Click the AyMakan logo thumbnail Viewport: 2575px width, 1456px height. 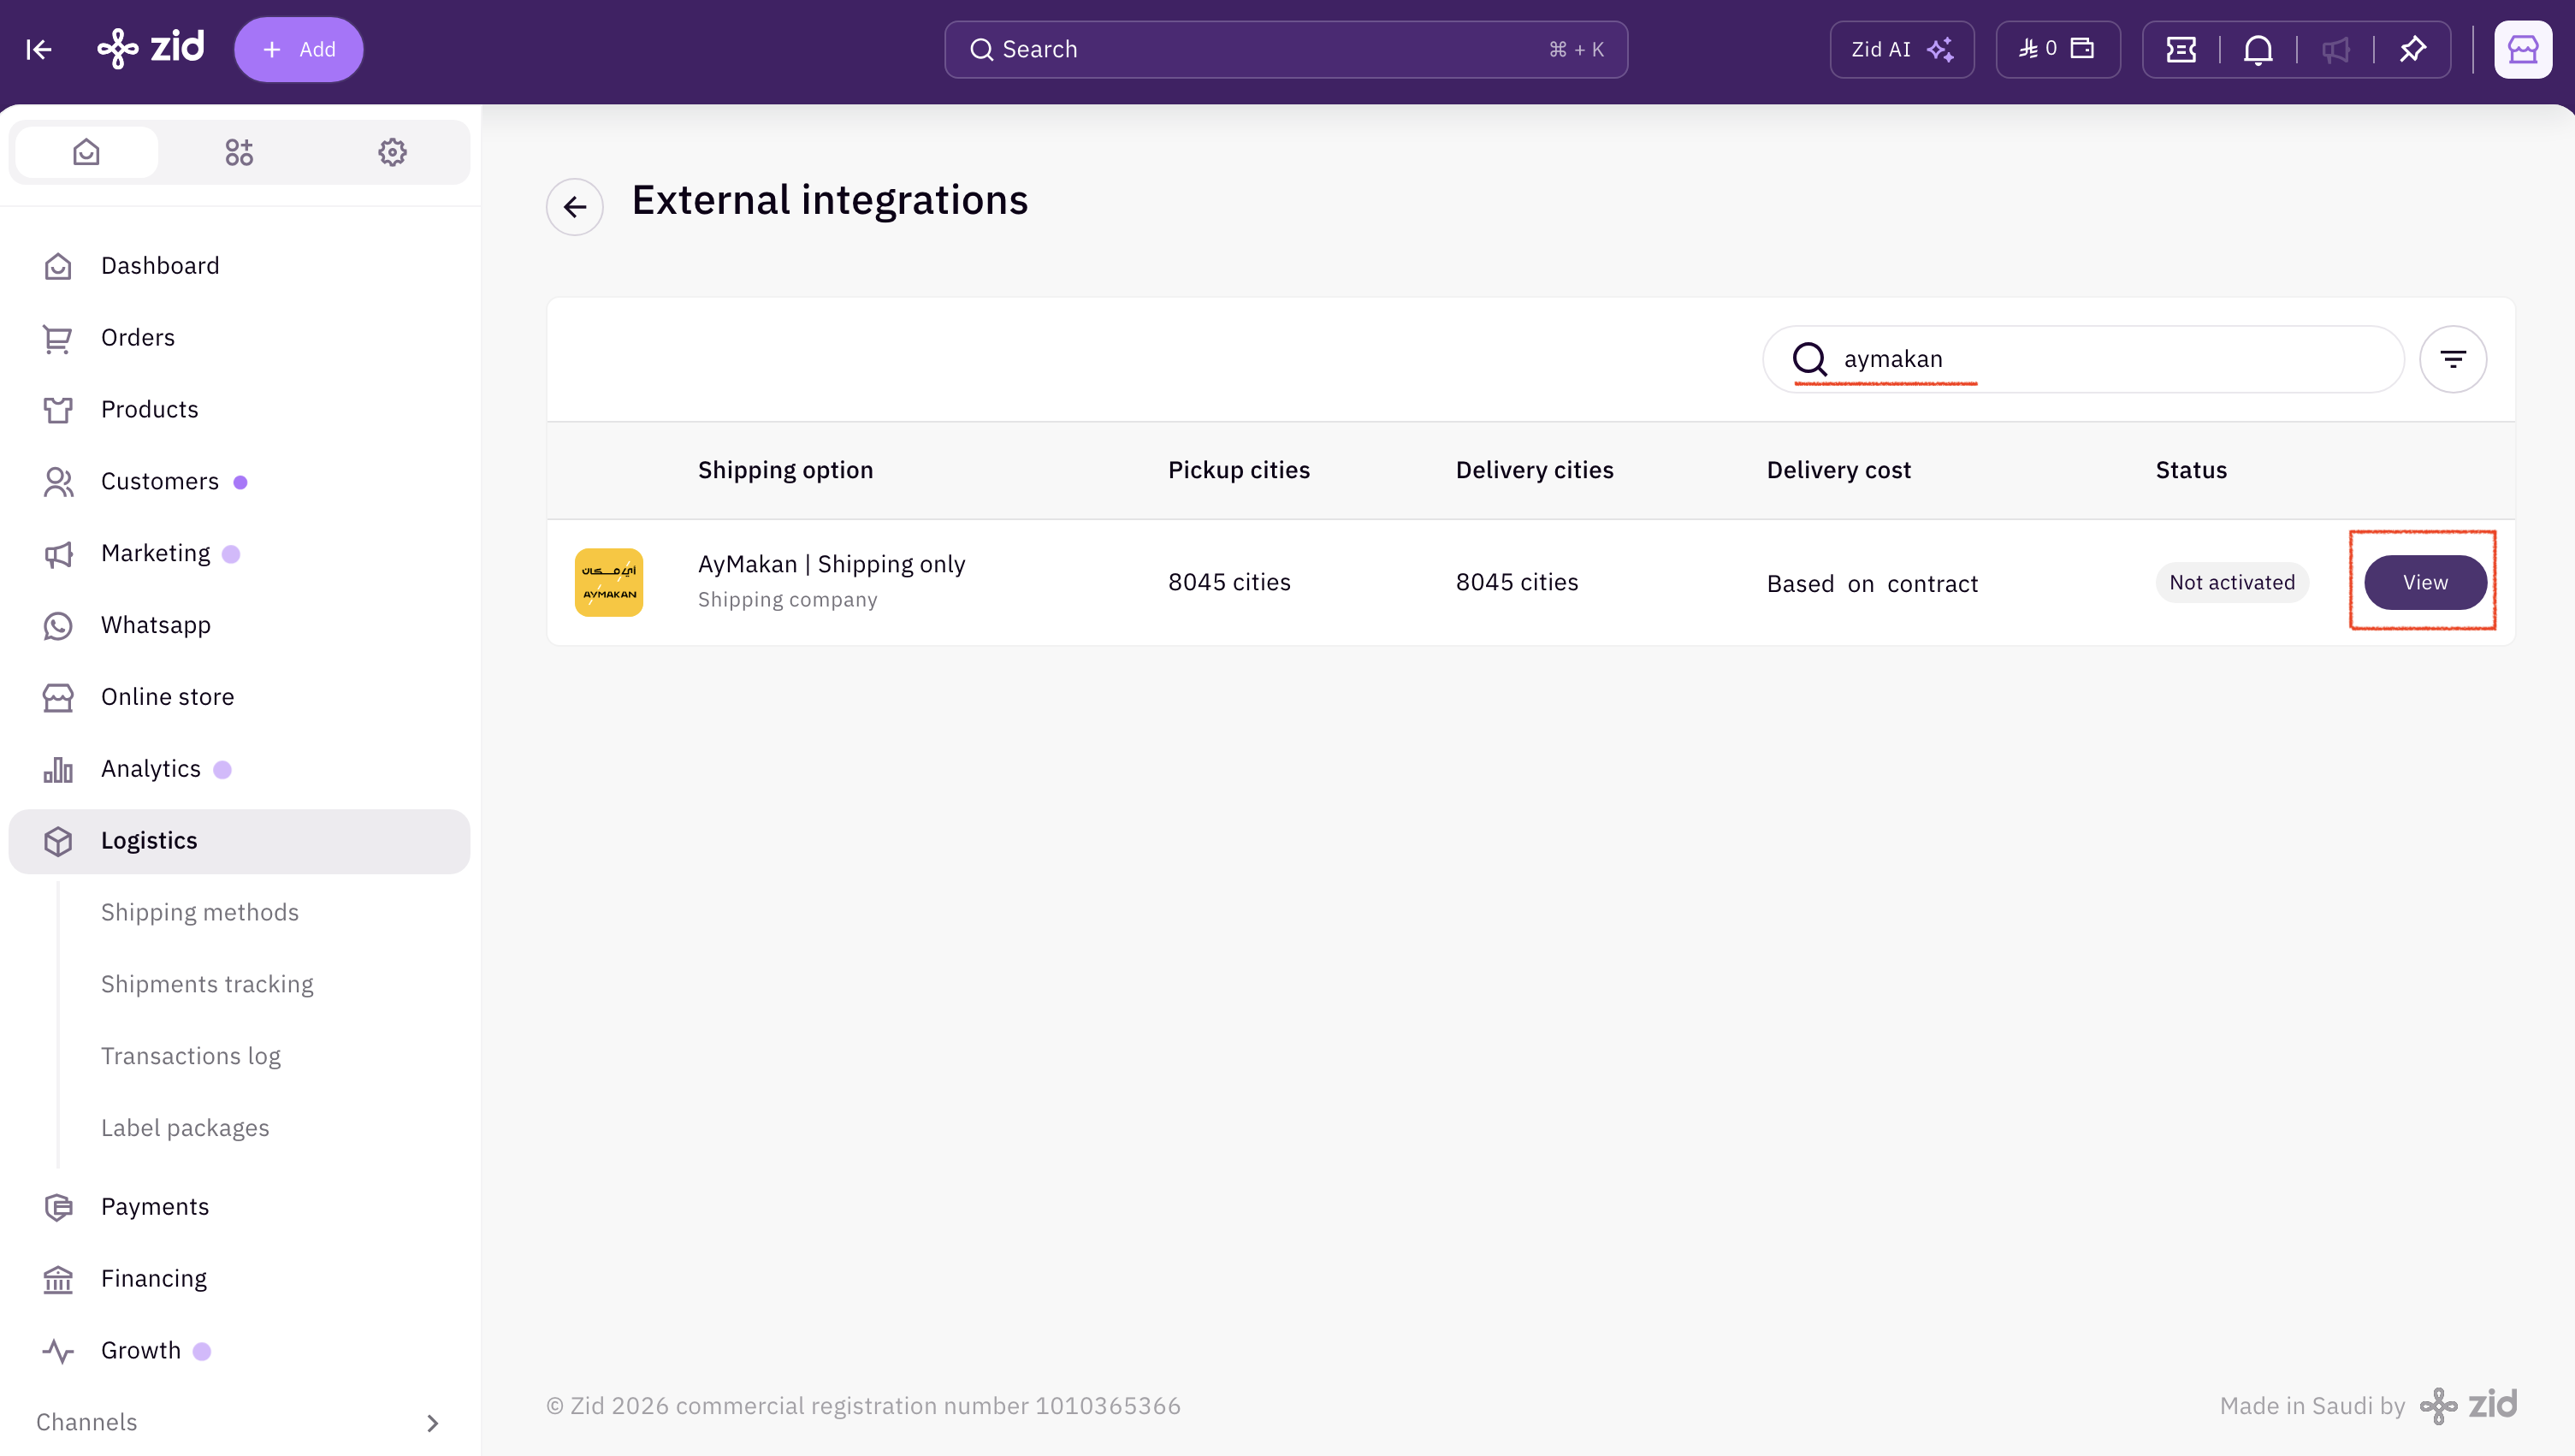[609, 582]
